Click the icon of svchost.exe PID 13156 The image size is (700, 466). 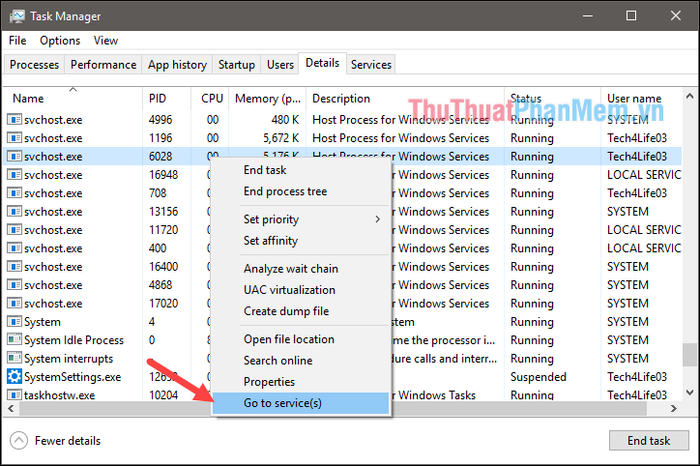(14, 211)
